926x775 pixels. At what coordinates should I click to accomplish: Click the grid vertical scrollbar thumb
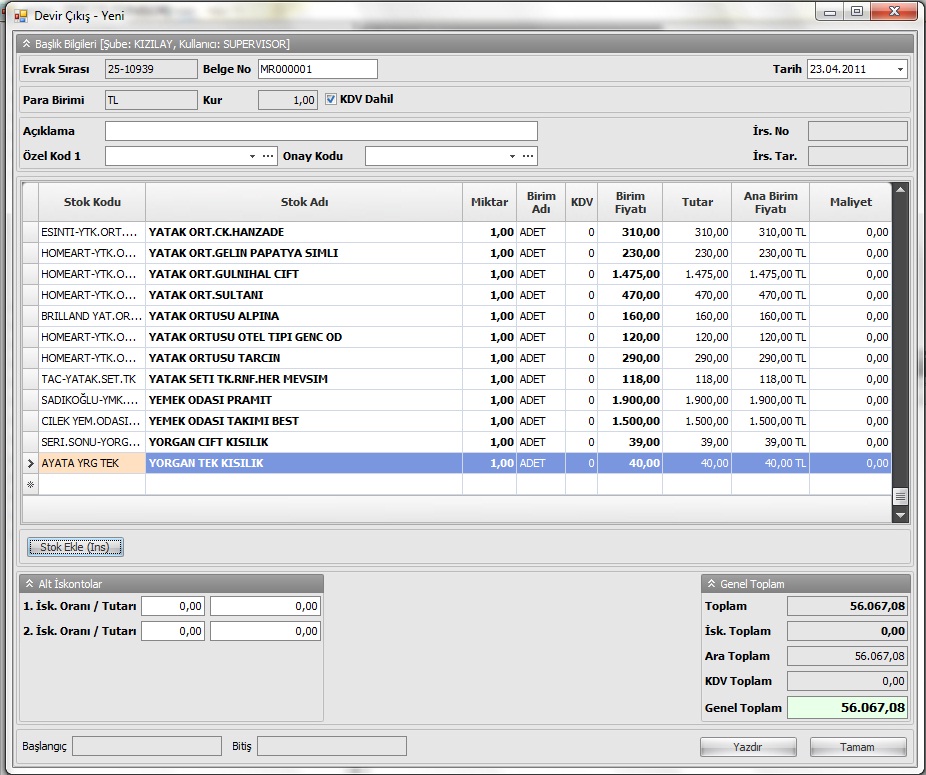900,496
